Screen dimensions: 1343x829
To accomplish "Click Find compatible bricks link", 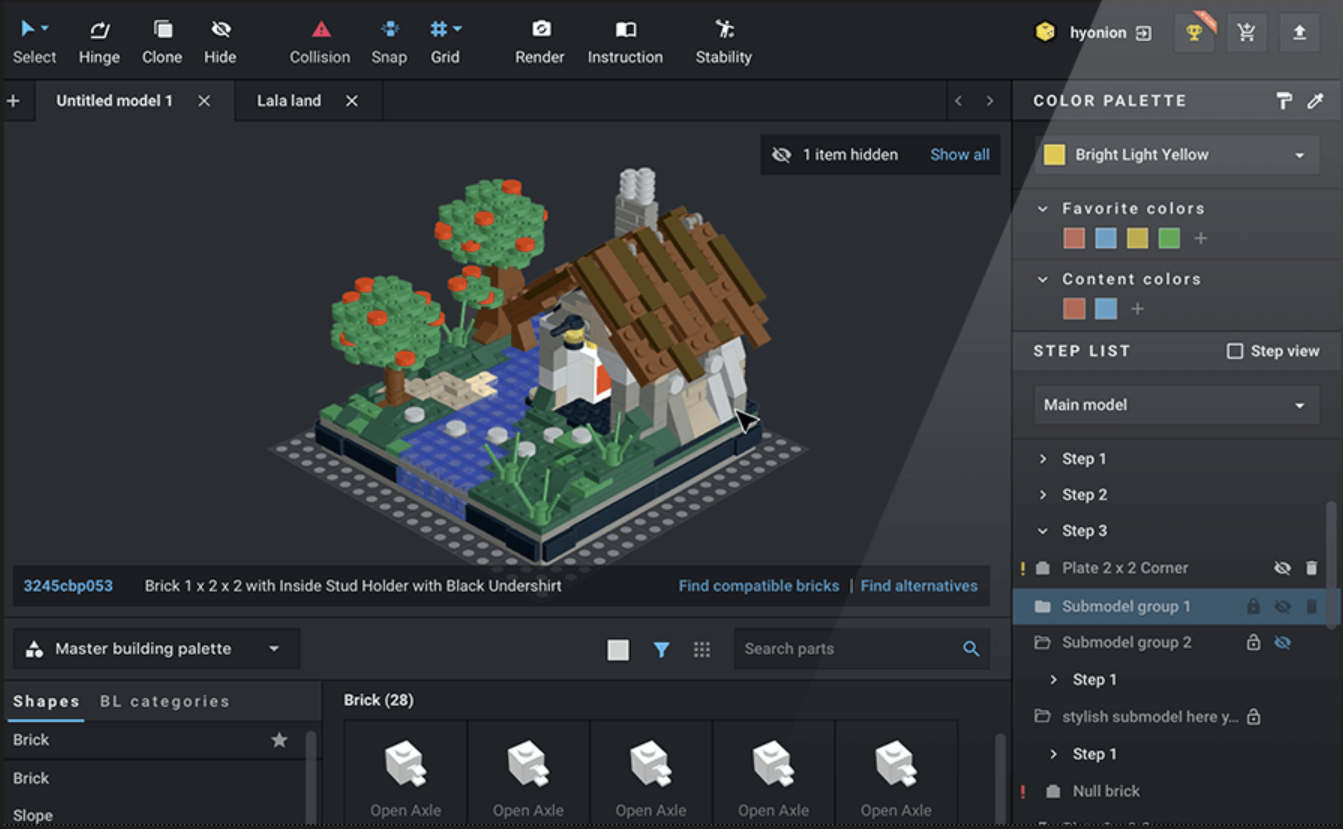I will click(x=758, y=586).
